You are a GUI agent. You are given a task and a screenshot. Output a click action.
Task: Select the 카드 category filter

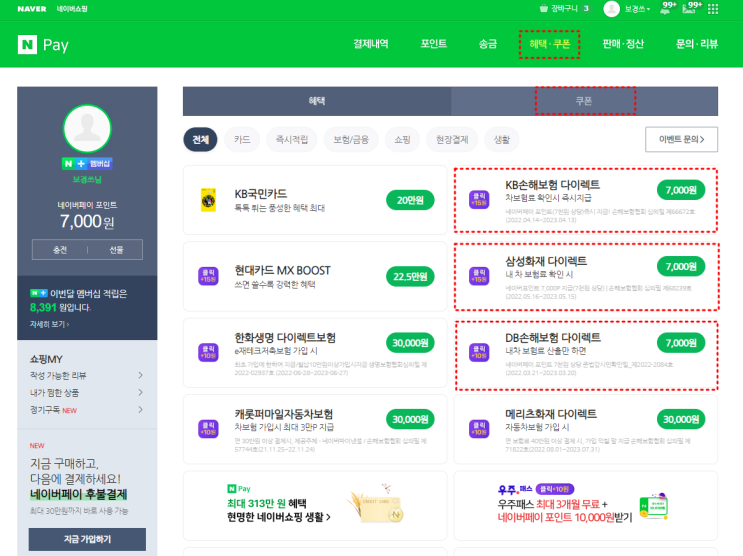click(242, 139)
